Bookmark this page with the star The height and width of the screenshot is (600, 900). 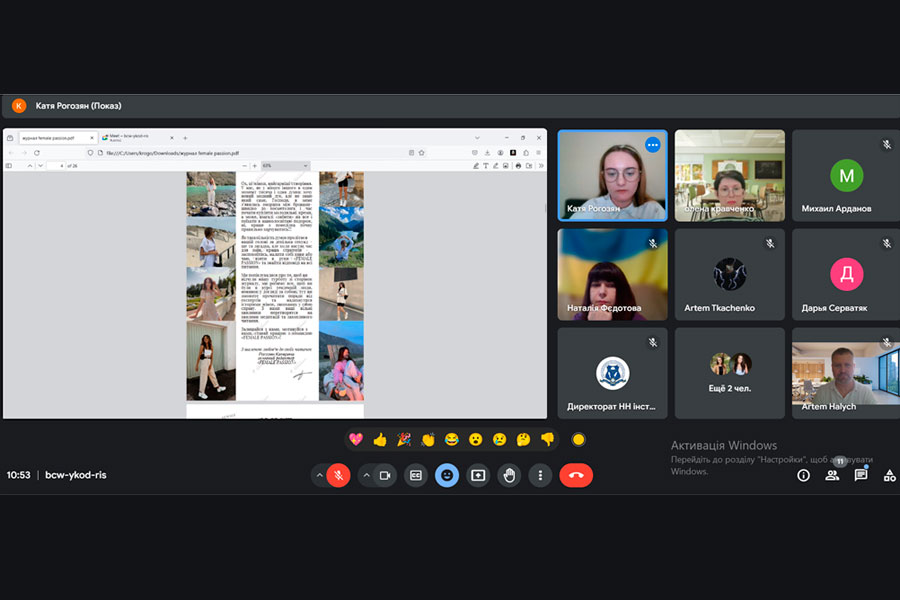(x=421, y=153)
